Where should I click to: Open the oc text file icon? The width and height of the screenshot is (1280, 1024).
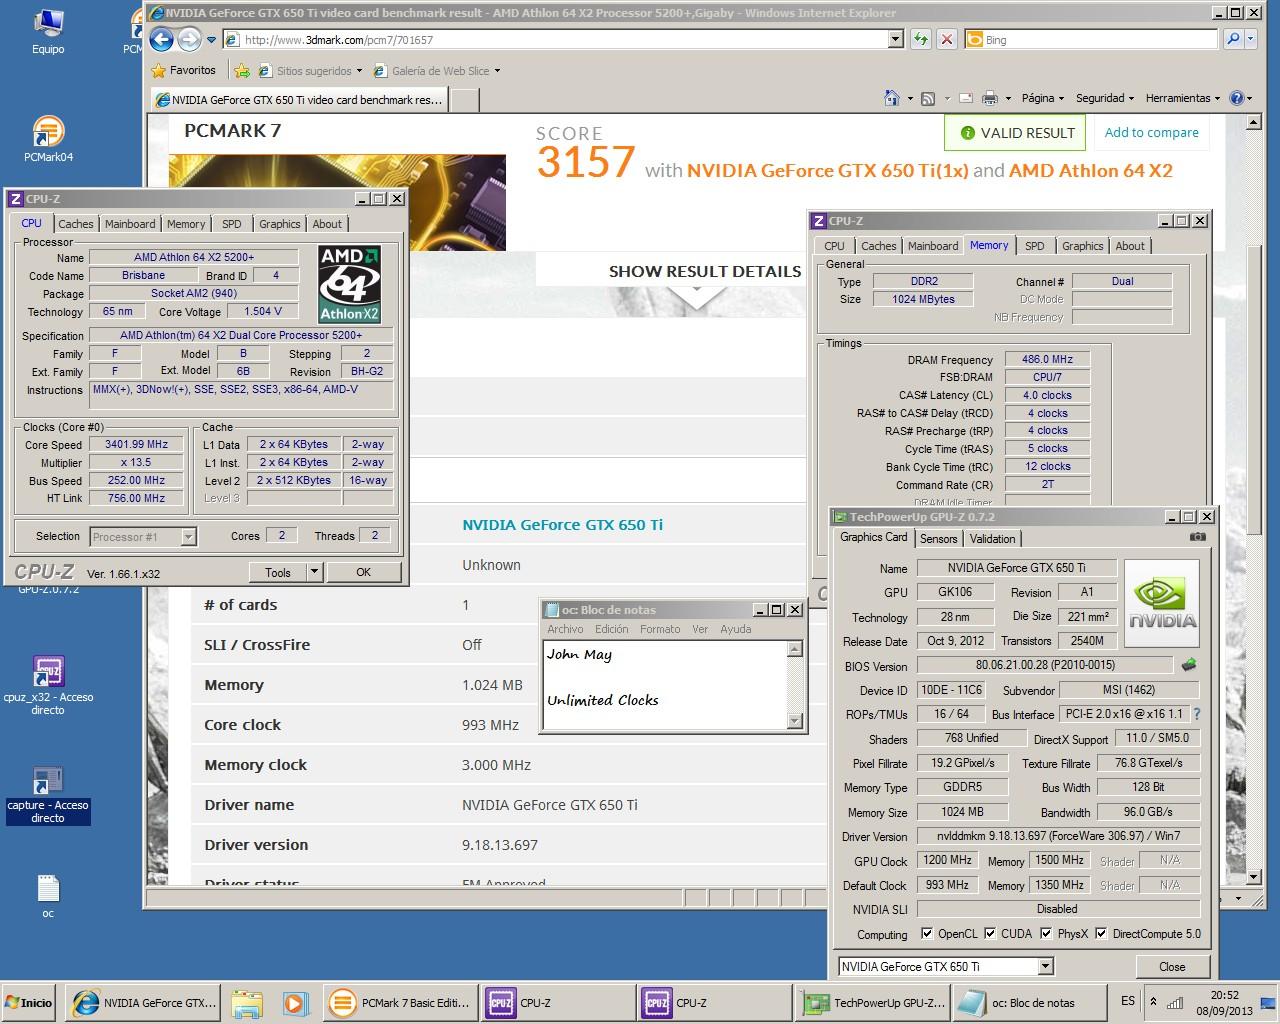[x=48, y=896]
